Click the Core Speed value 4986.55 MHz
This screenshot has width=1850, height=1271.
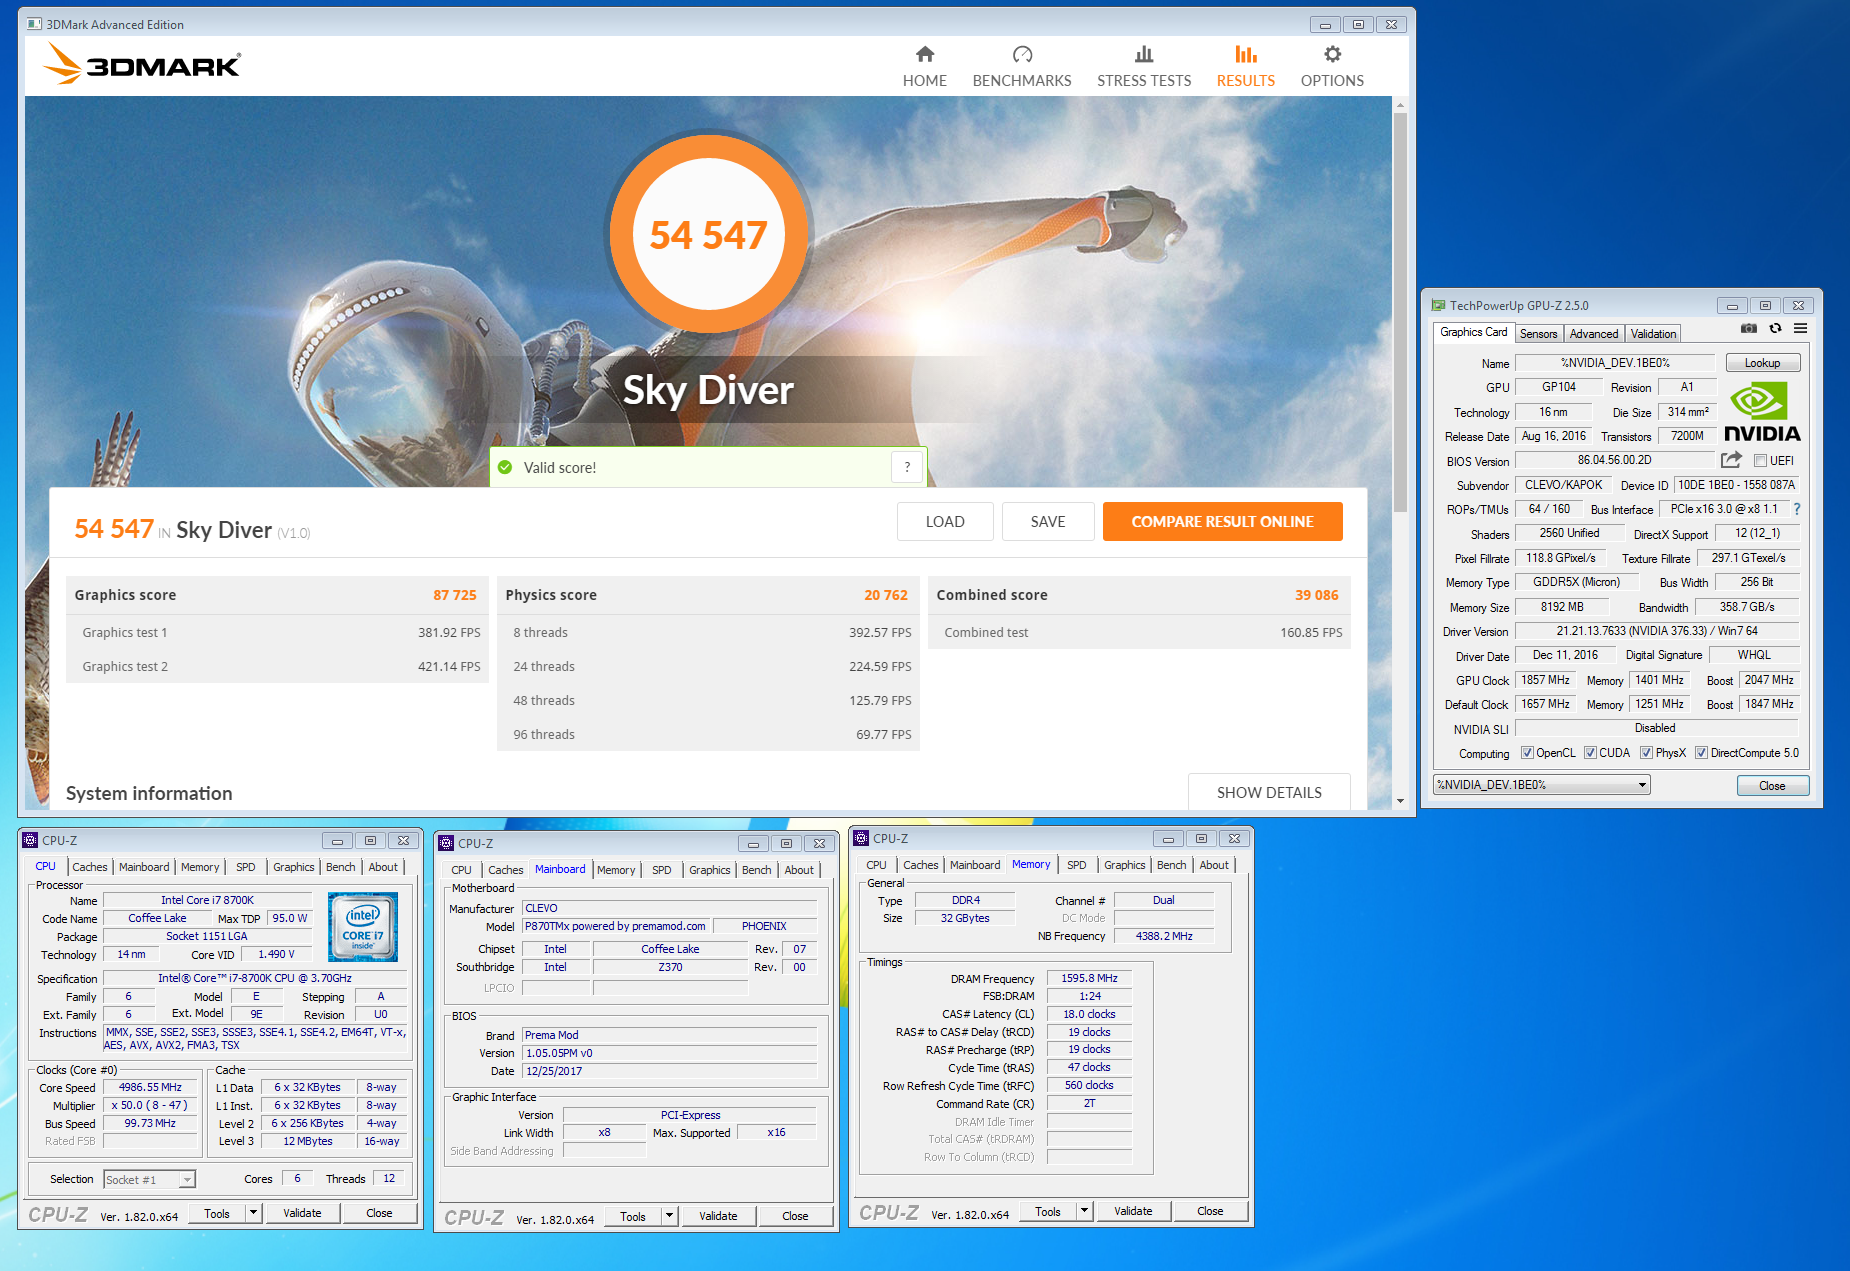pos(150,1087)
